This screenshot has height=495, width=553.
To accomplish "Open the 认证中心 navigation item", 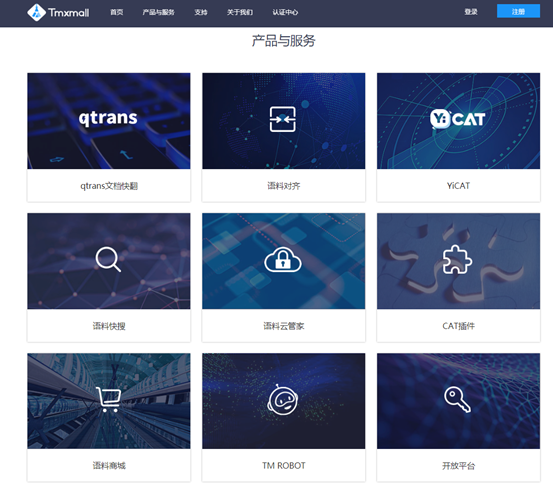I will pyautogui.click(x=285, y=12).
